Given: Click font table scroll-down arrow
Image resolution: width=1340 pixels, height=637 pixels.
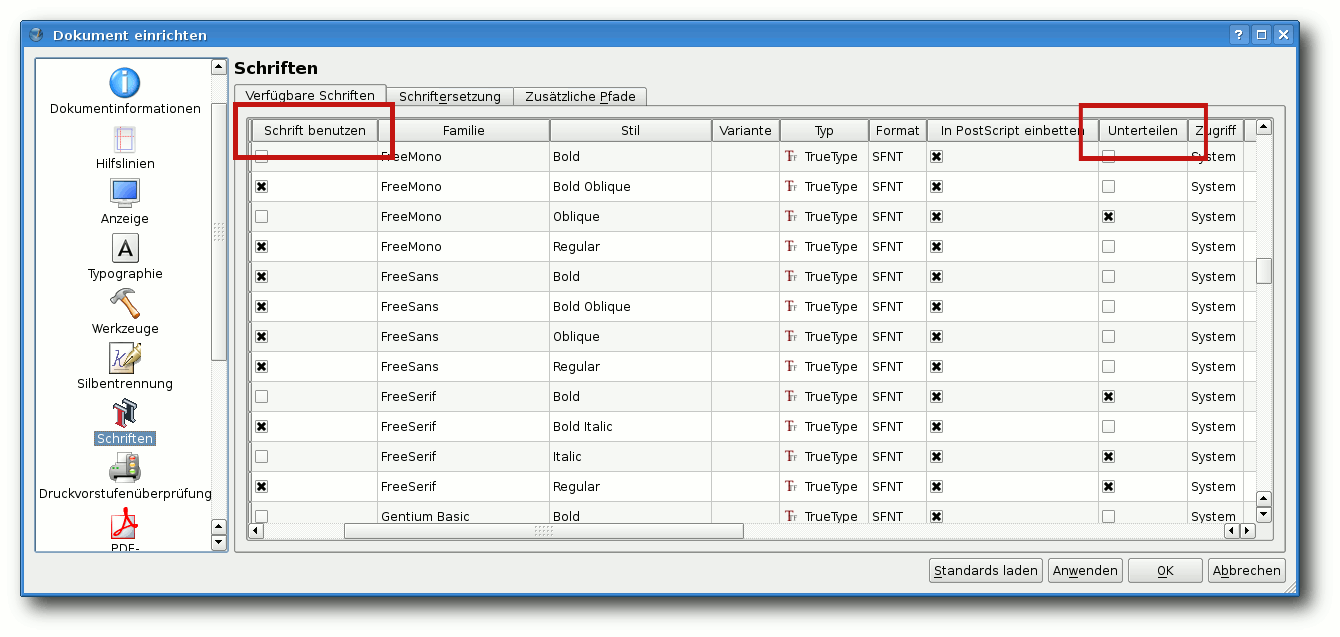Looking at the screenshot, I should (1264, 514).
